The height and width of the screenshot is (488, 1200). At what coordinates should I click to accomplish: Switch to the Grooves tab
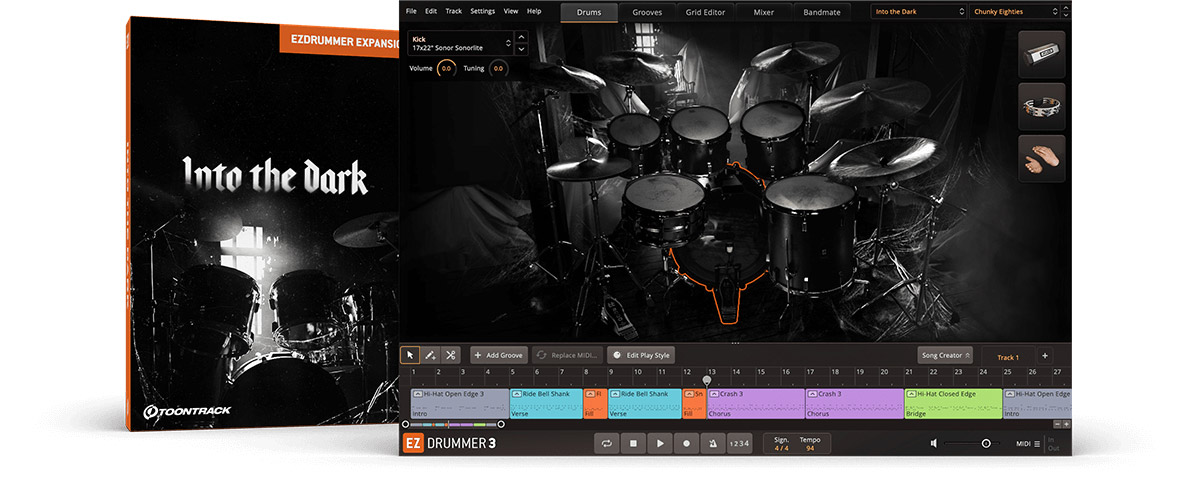[647, 12]
